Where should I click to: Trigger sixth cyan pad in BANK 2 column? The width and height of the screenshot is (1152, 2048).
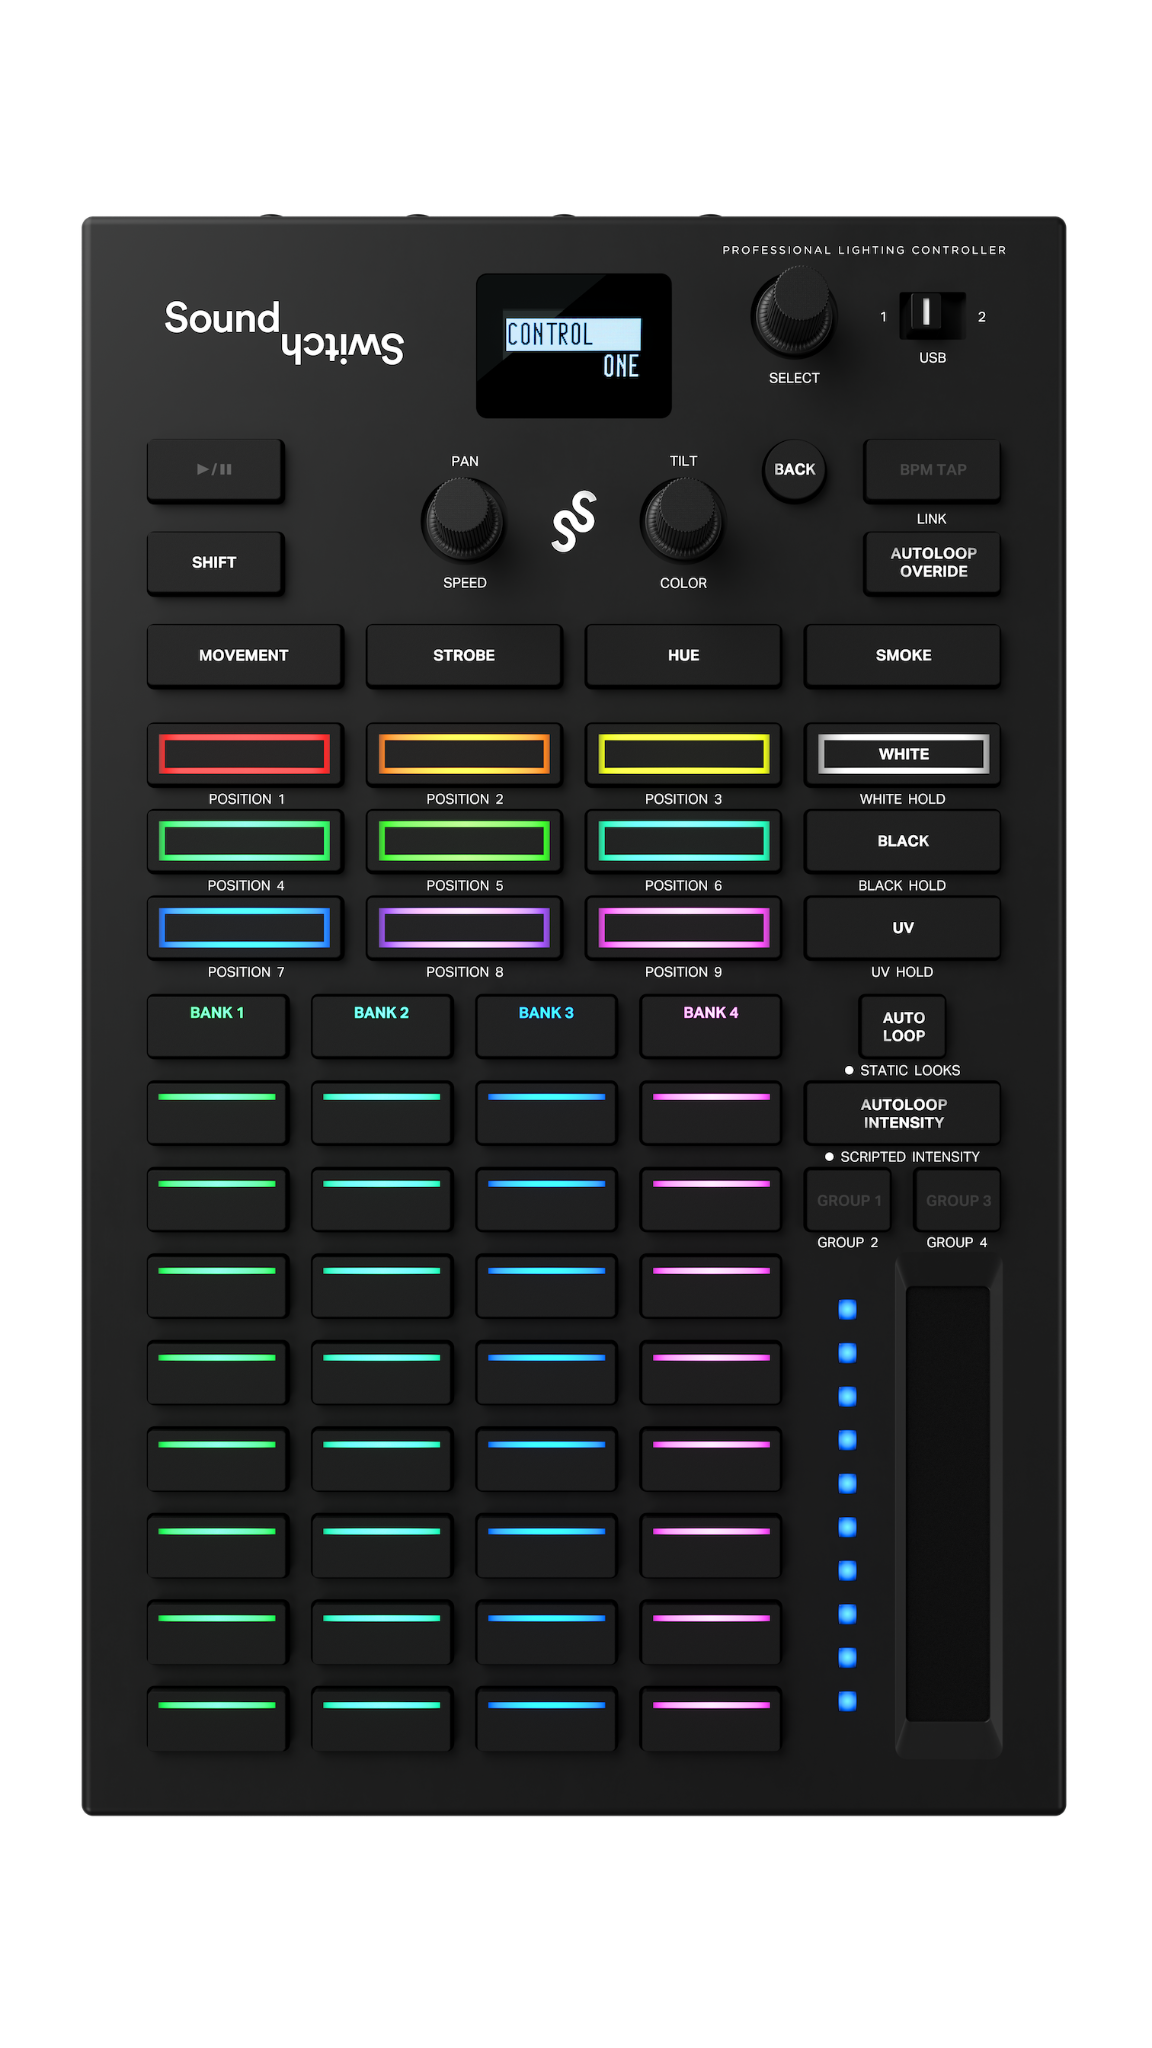pyautogui.click(x=381, y=1548)
